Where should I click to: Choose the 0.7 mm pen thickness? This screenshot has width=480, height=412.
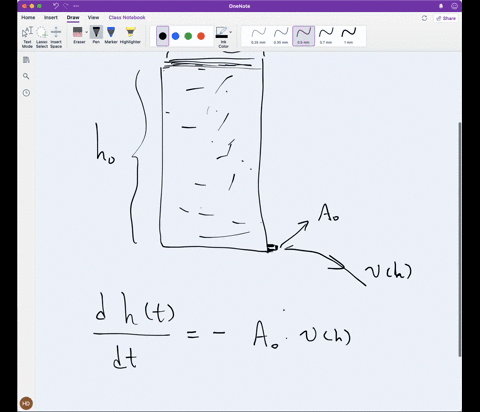[x=326, y=36]
